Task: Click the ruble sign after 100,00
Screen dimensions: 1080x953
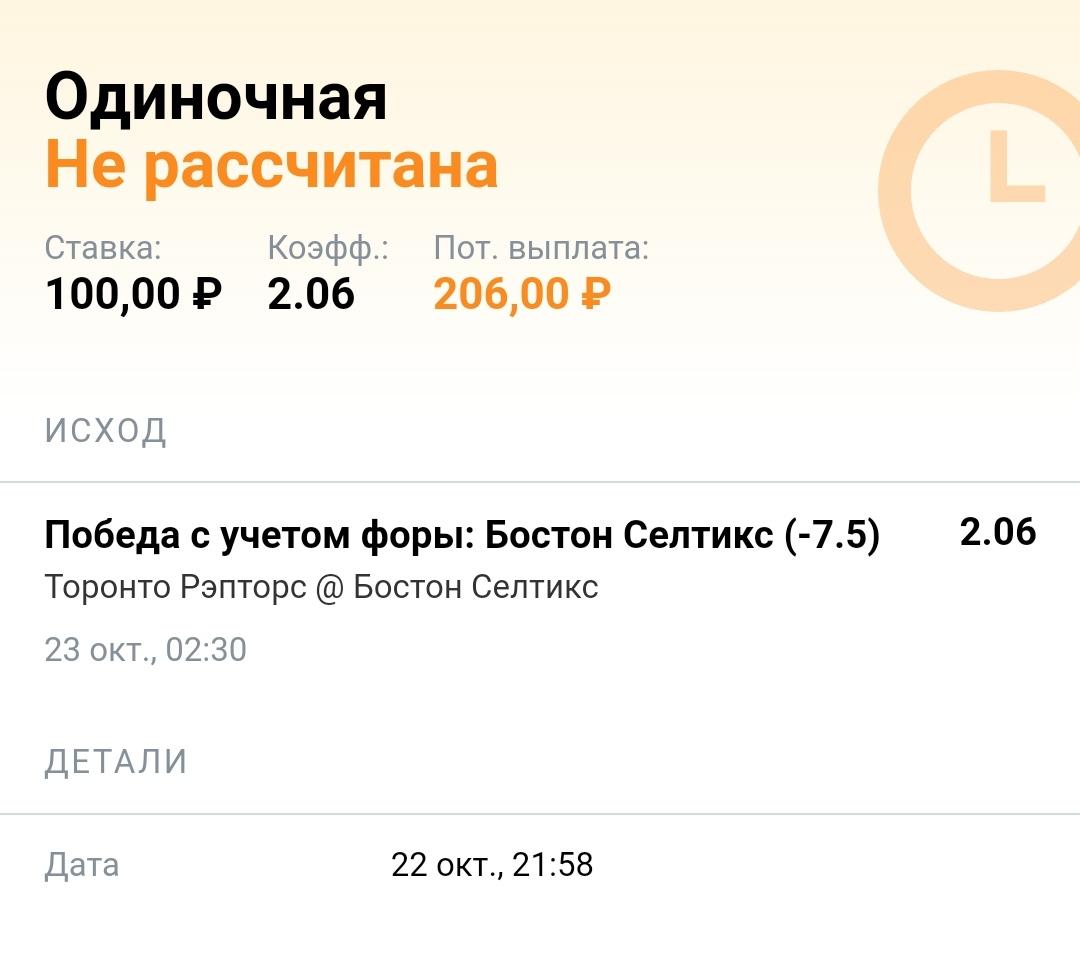Action: pyautogui.click(x=207, y=293)
